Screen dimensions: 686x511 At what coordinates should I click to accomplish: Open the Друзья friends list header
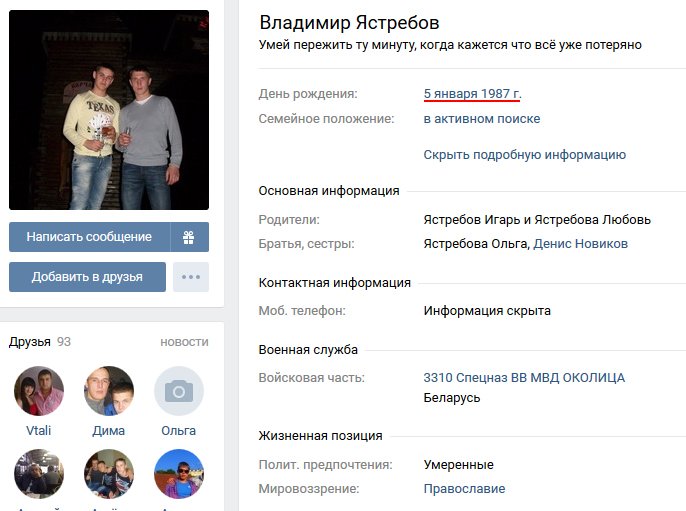click(x=30, y=342)
